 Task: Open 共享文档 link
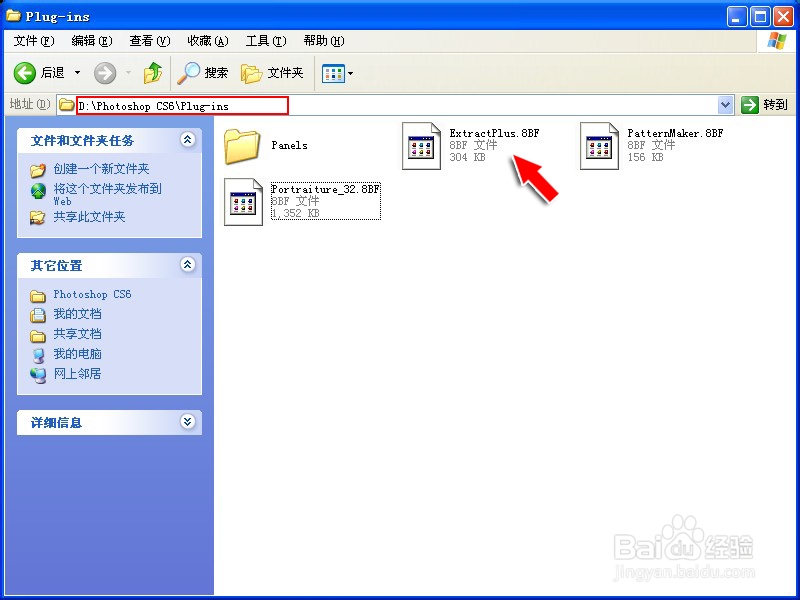point(78,334)
